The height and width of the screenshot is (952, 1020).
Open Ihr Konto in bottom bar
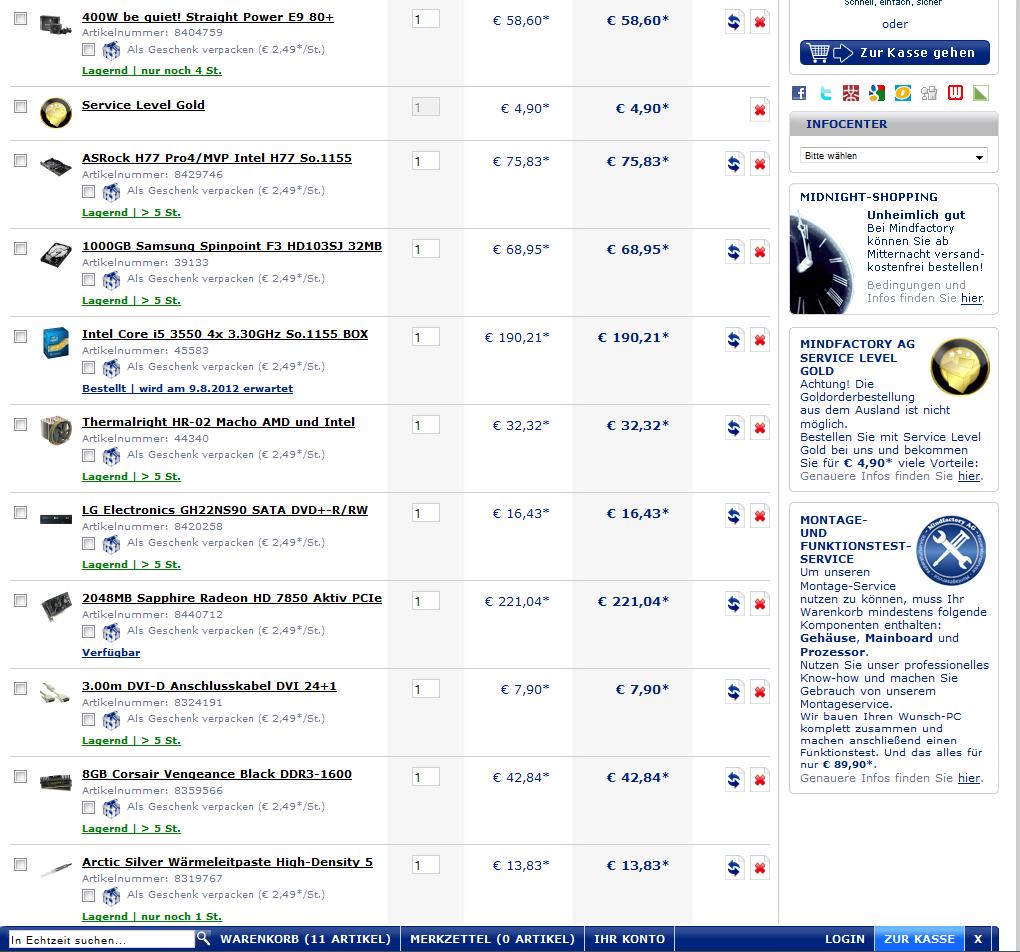coord(629,939)
